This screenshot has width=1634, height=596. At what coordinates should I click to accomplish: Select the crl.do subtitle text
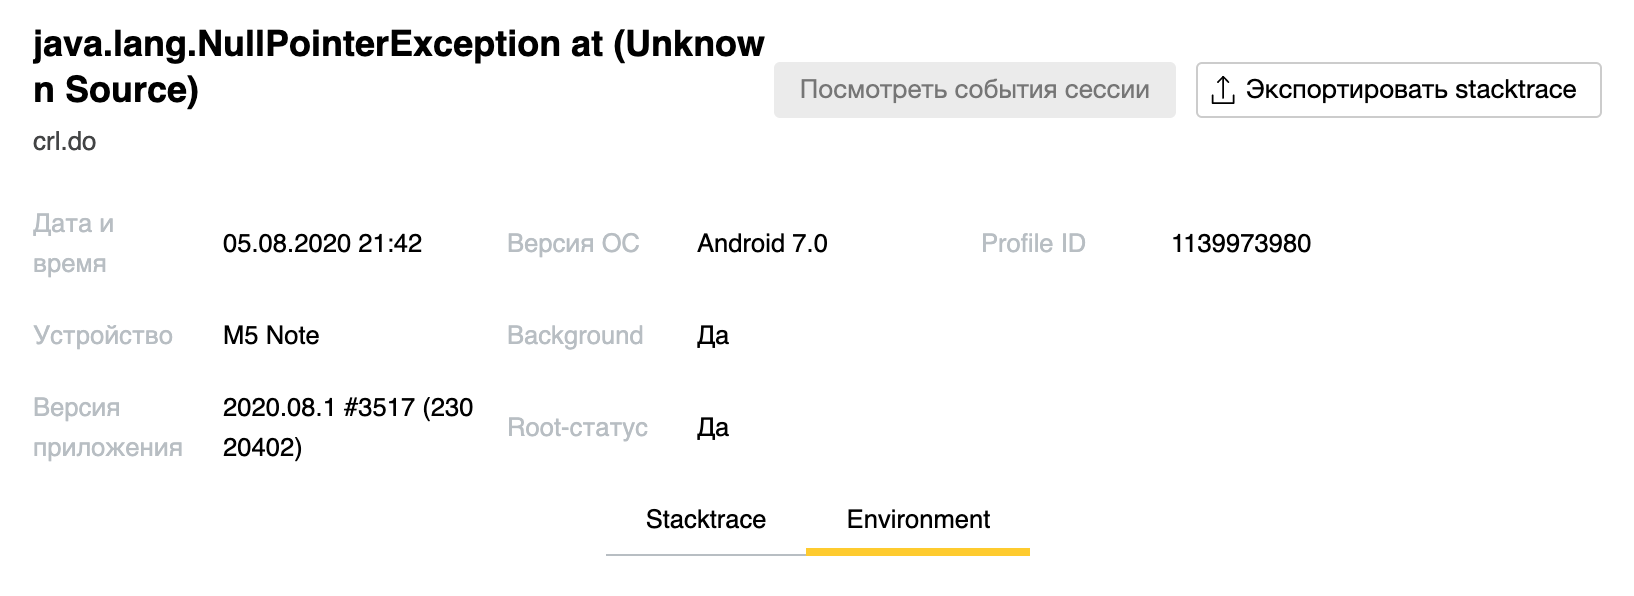(65, 142)
